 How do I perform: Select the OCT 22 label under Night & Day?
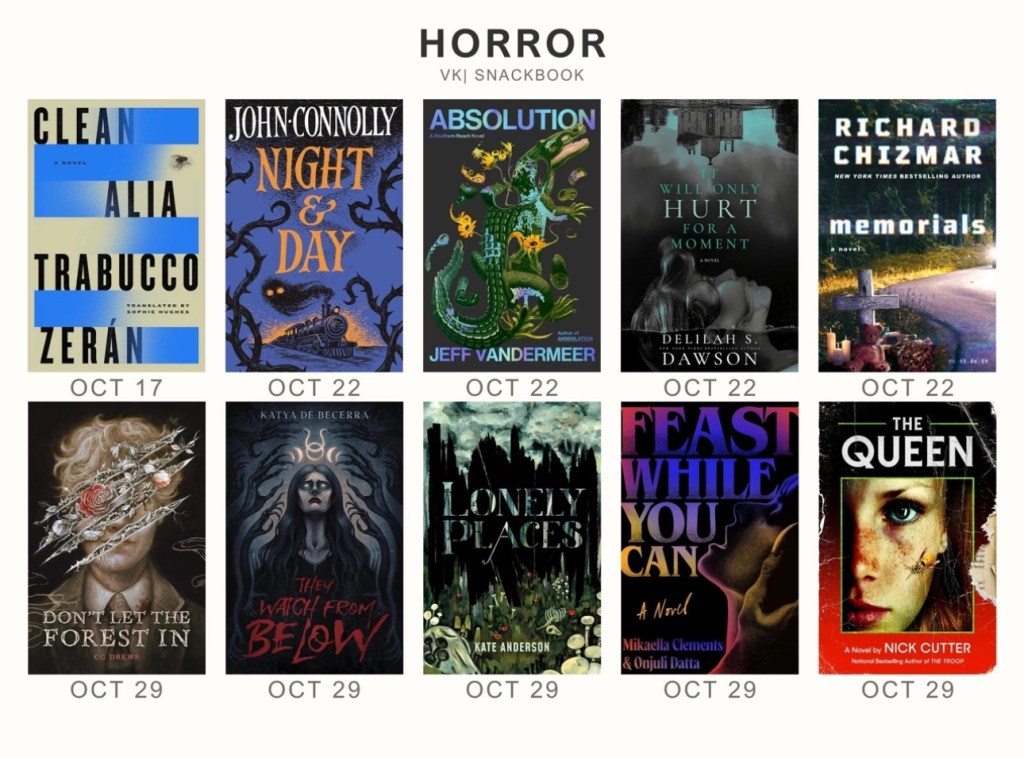click(x=314, y=388)
